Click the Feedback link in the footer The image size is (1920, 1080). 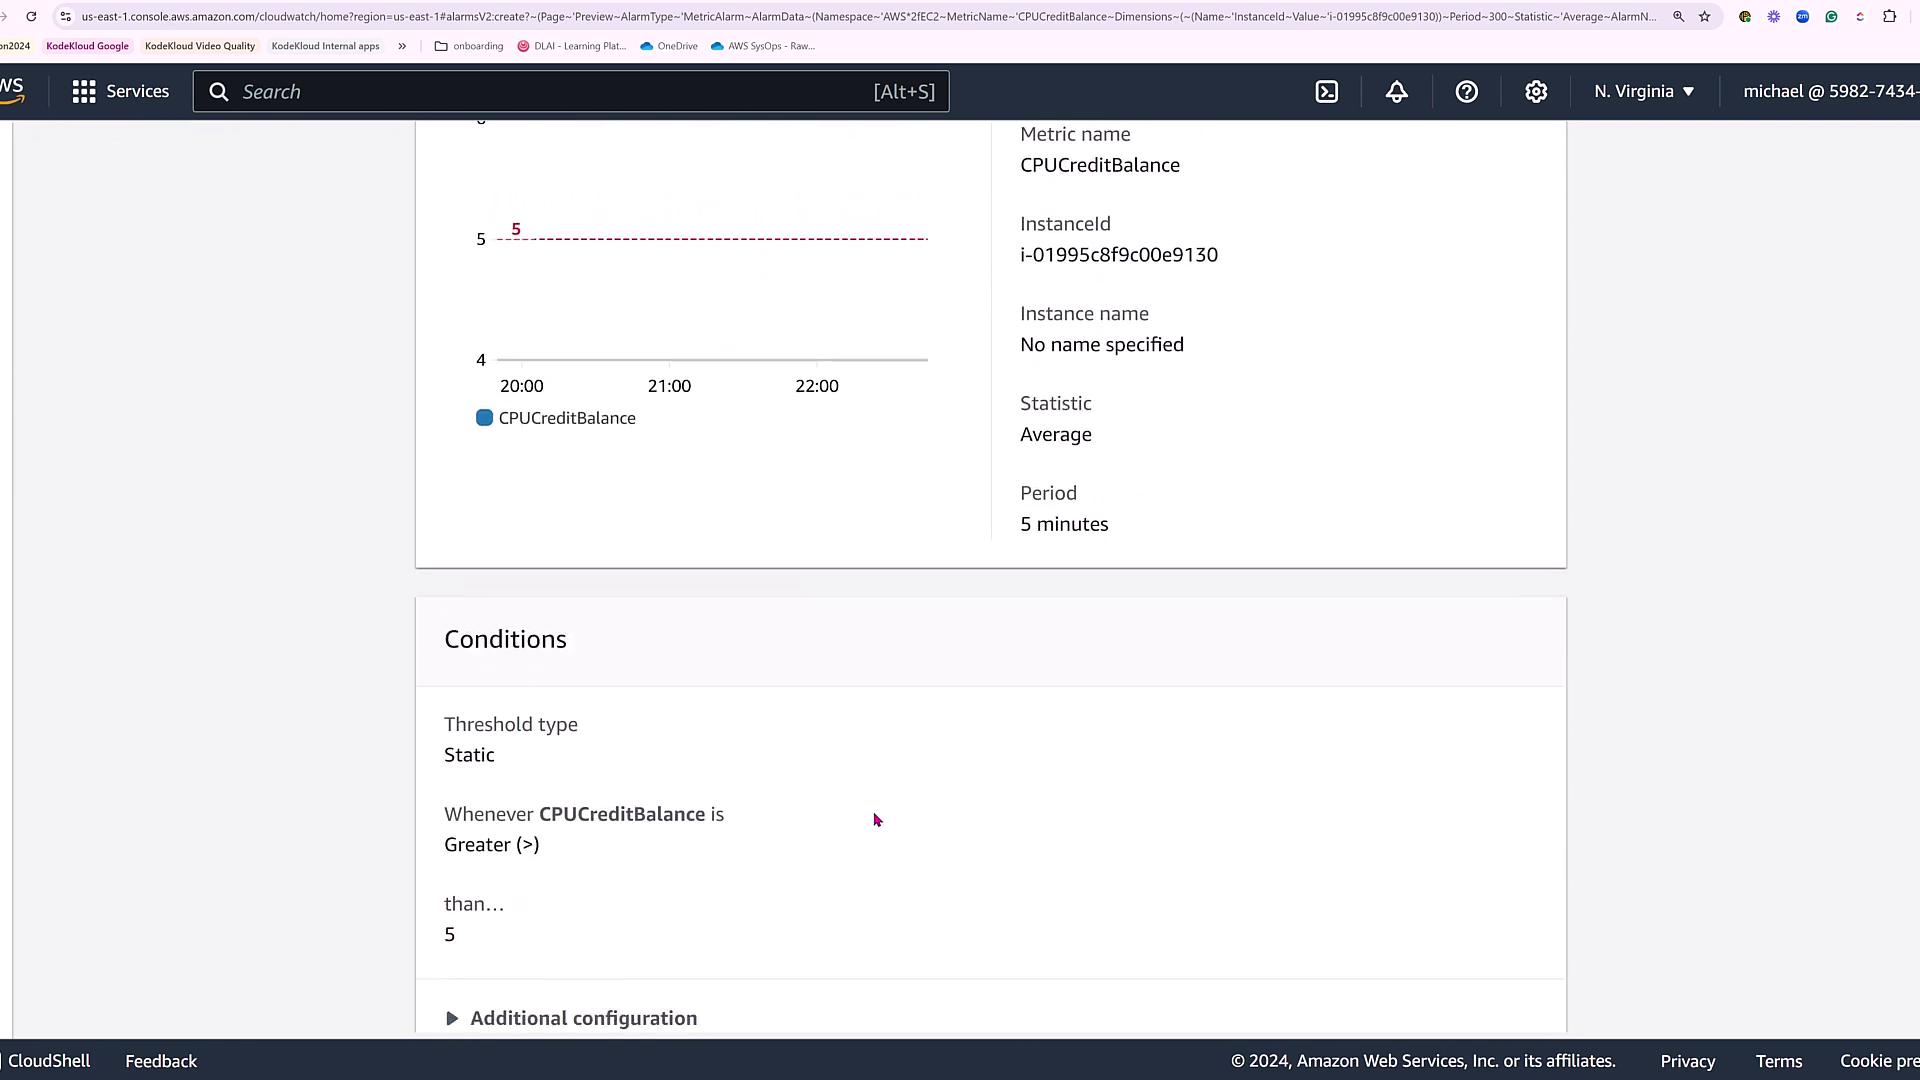[161, 1061]
